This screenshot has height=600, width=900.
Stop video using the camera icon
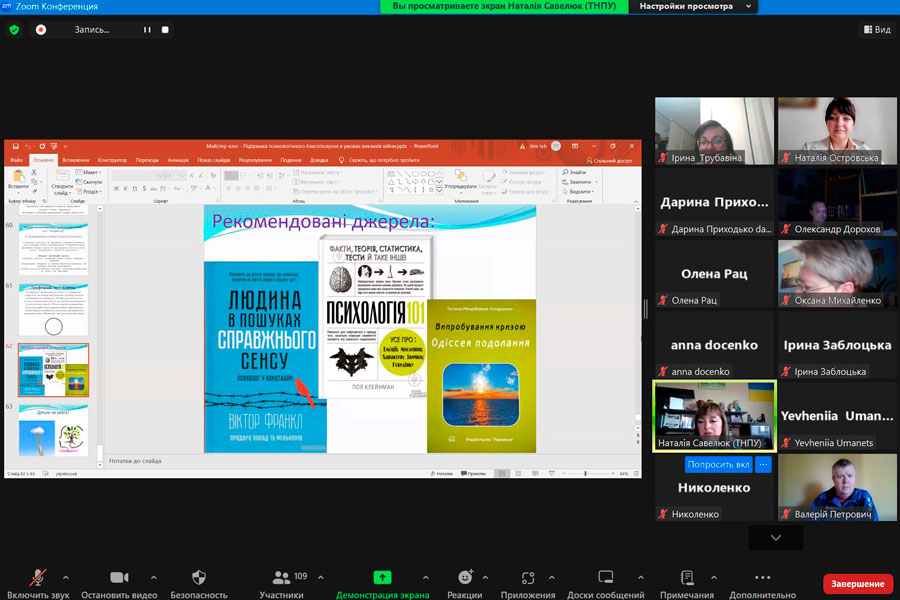(119, 578)
